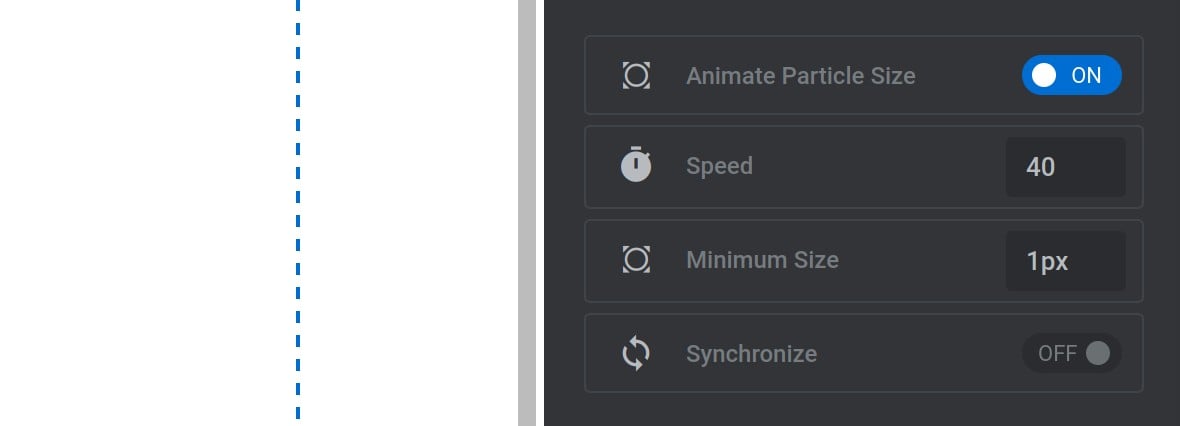The width and height of the screenshot is (1180, 426).
Task: Click the Animate Particle Size icon
Action: [x=636, y=75]
